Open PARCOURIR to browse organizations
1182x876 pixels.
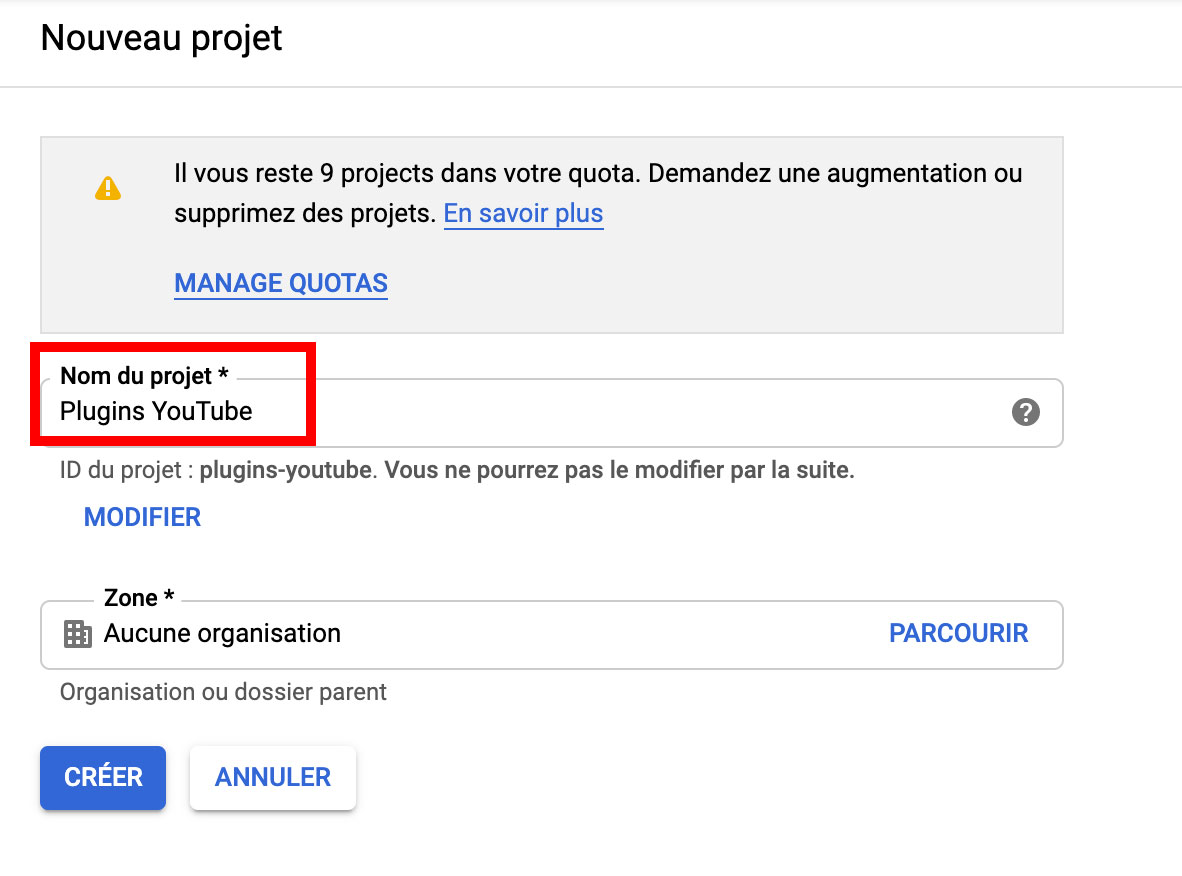[x=957, y=632]
